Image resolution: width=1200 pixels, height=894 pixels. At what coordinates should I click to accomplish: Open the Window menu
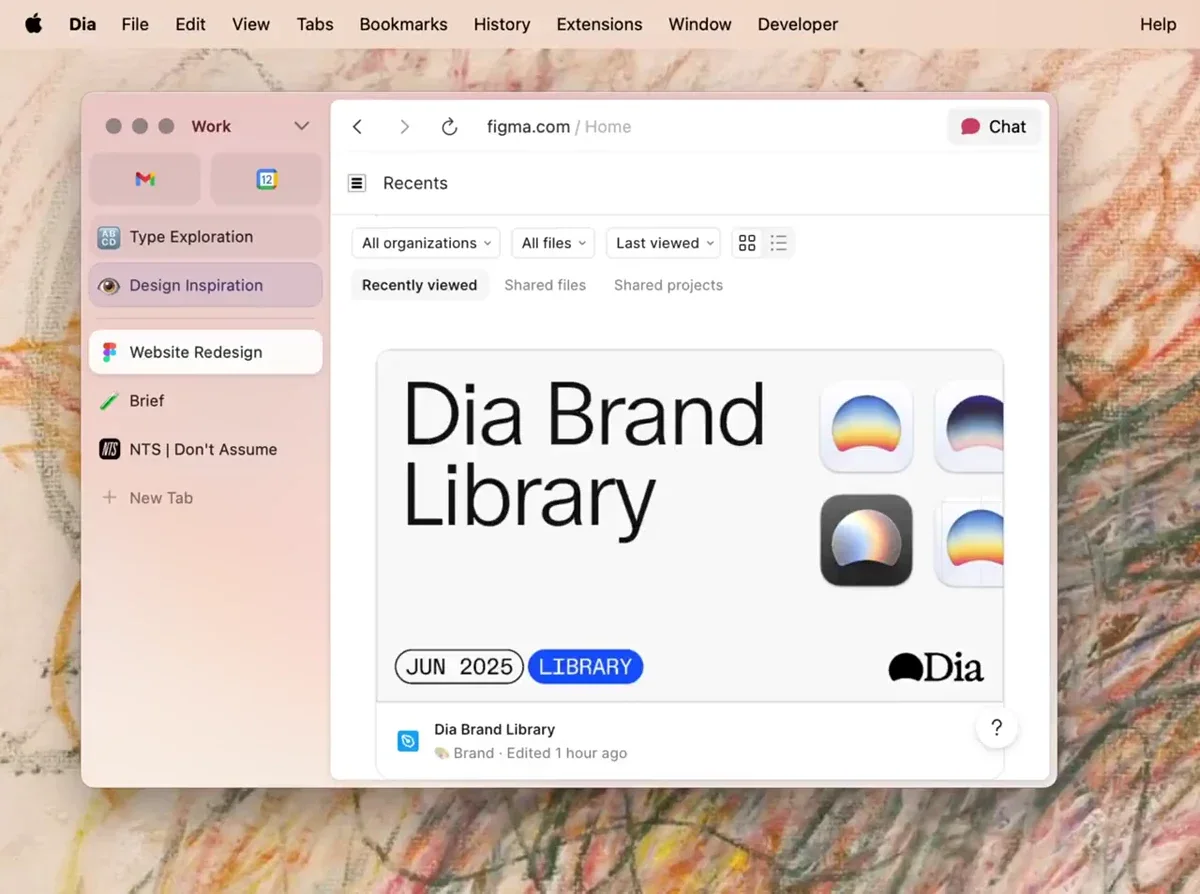700,24
